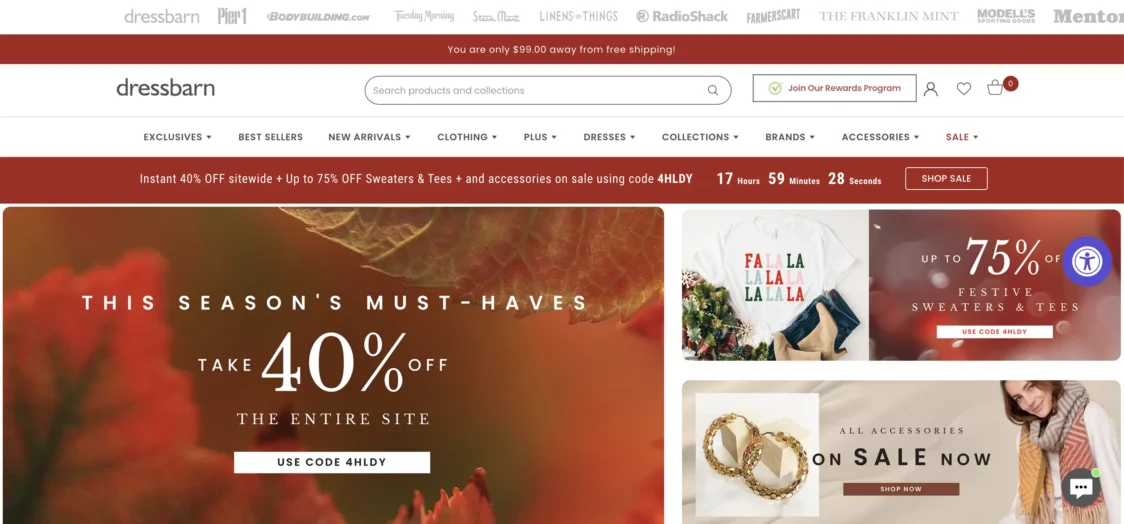The image size is (1124, 524).
Task: Open the Best Sellers menu item
Action: [270, 137]
